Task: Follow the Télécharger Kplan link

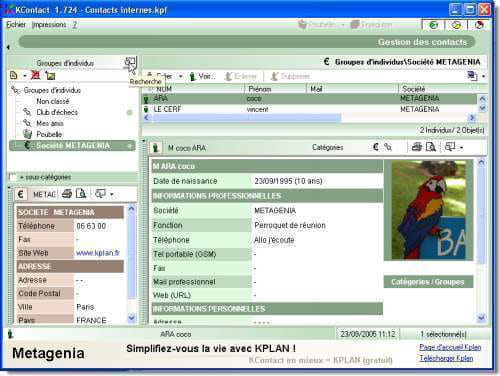Action: coord(446,358)
